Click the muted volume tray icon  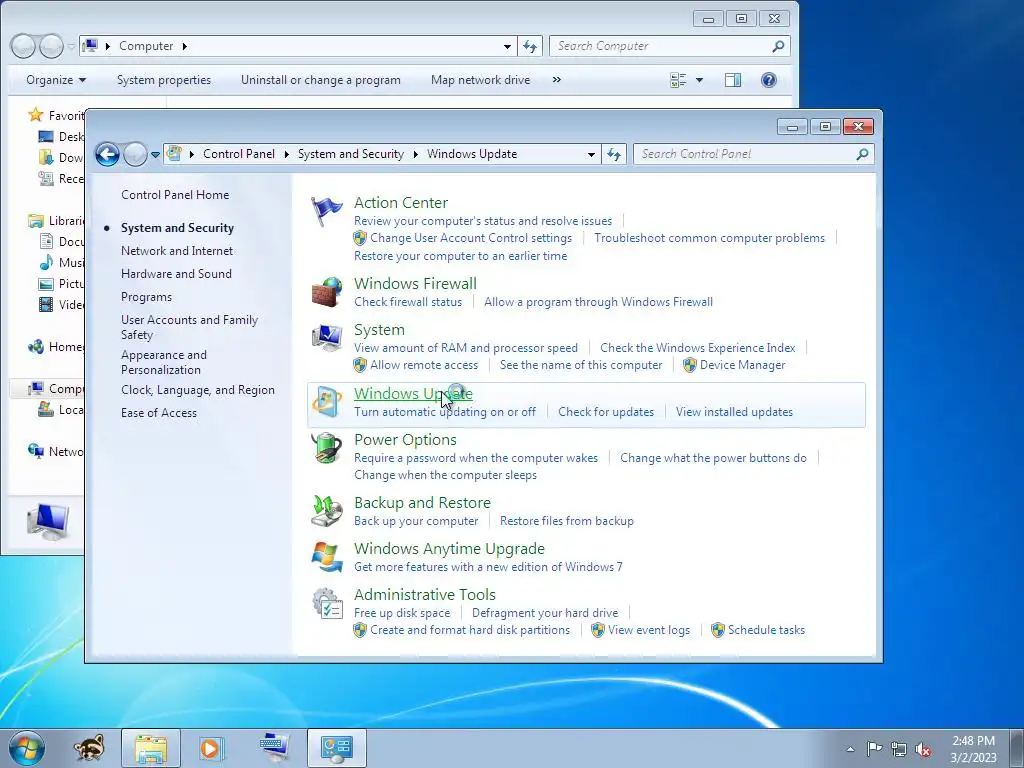[923, 749]
